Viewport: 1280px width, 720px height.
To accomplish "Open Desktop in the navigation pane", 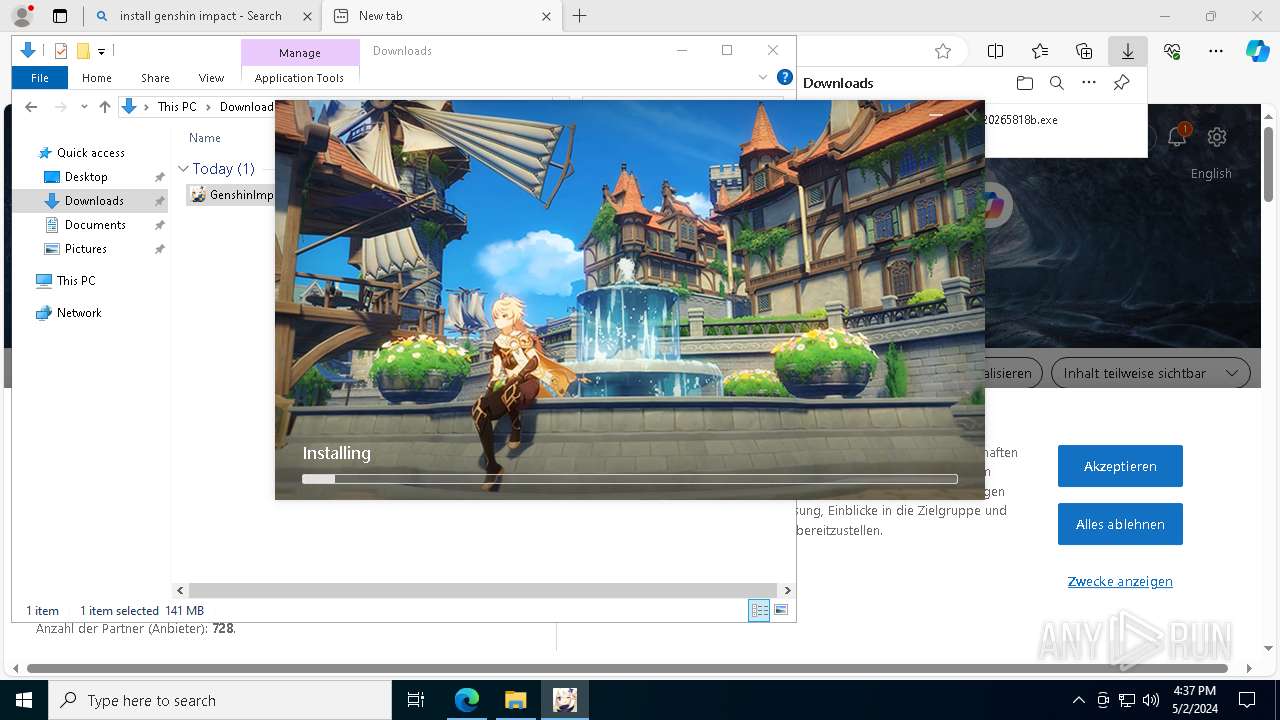I will tap(86, 177).
